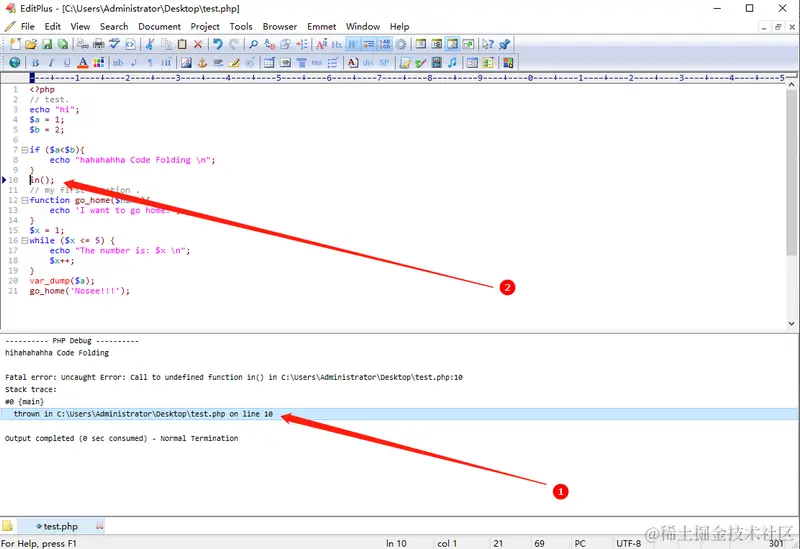The image size is (800, 549).
Task: Pin window with Always on Top icon
Action: [x=504, y=44]
